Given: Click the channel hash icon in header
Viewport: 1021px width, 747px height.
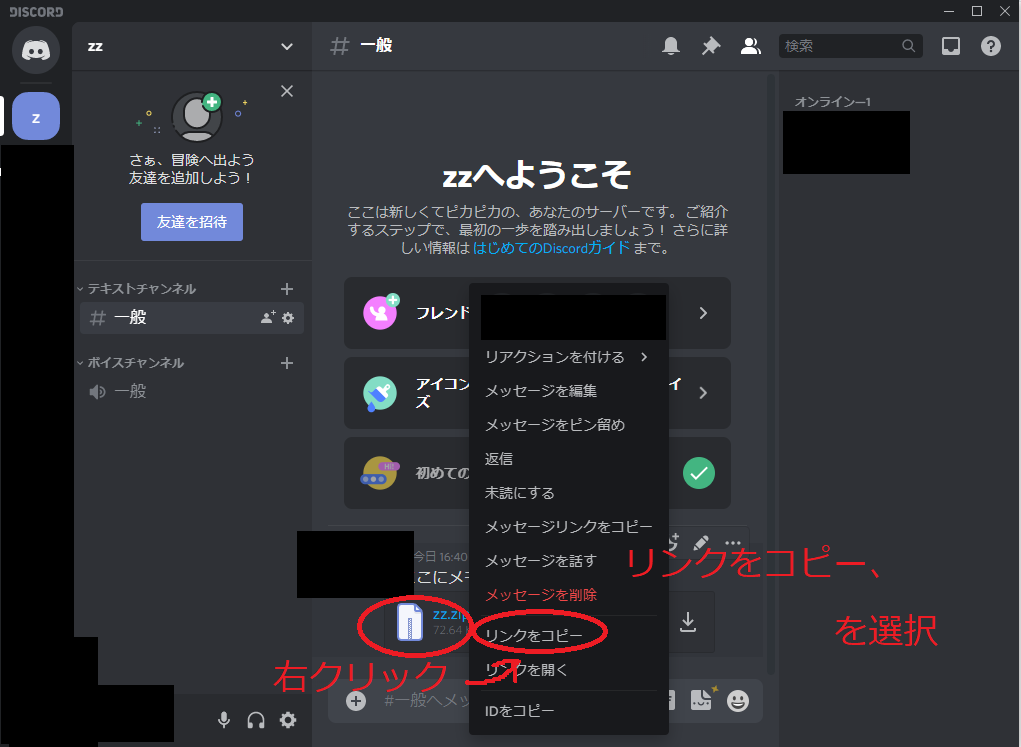Looking at the screenshot, I should pos(339,46).
